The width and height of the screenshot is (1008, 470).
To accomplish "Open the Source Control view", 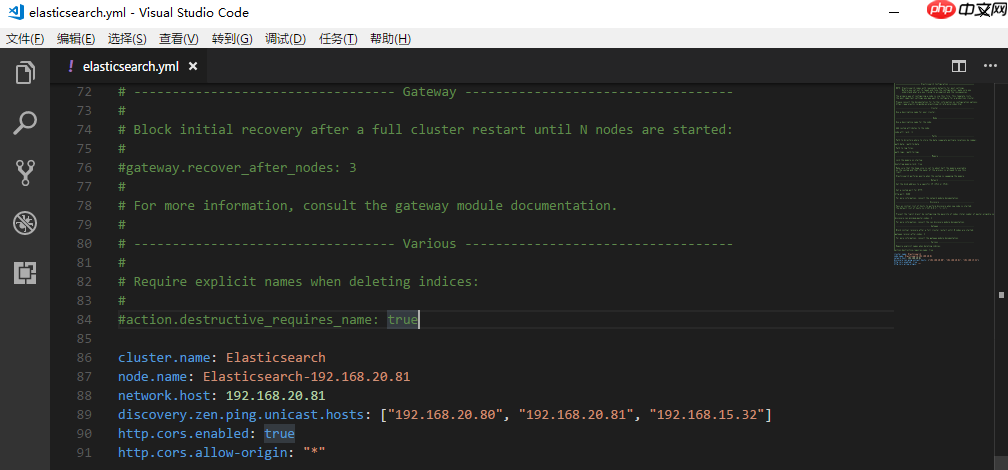I will point(25,172).
